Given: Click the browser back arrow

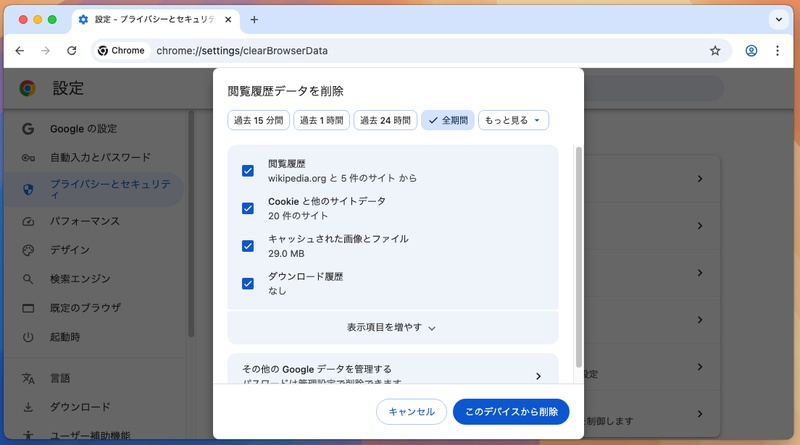Looking at the screenshot, I should (x=19, y=51).
